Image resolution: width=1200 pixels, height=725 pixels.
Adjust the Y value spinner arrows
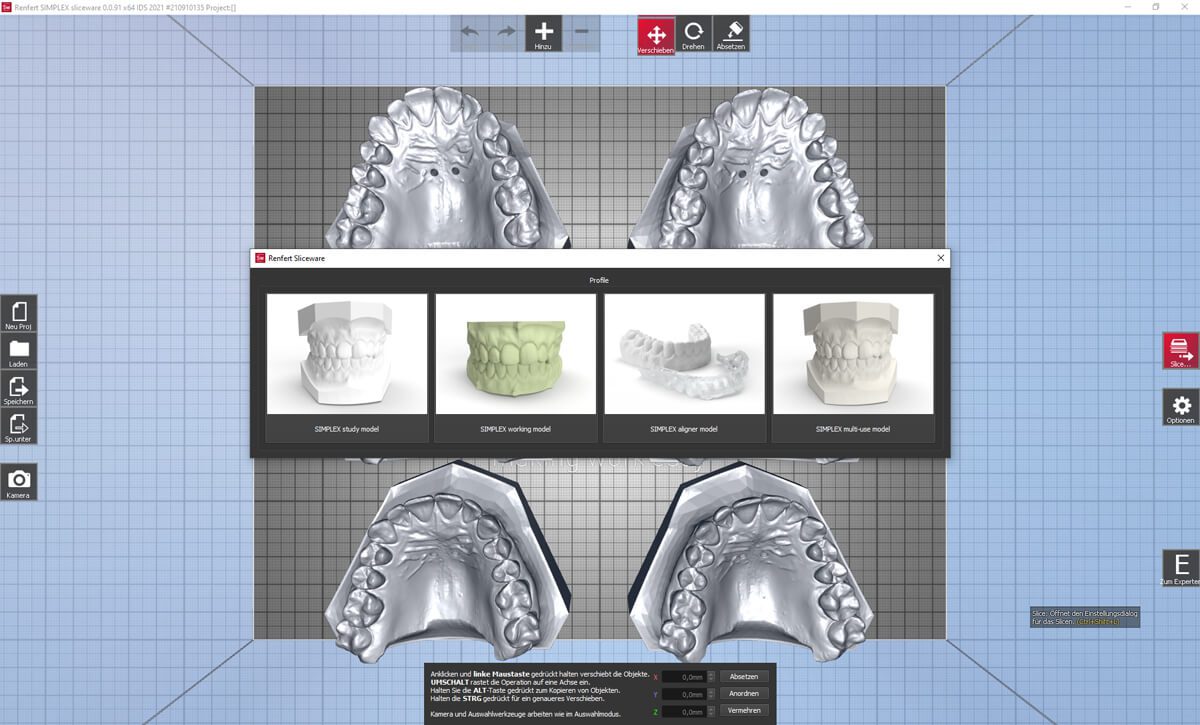pyautogui.click(x=711, y=694)
